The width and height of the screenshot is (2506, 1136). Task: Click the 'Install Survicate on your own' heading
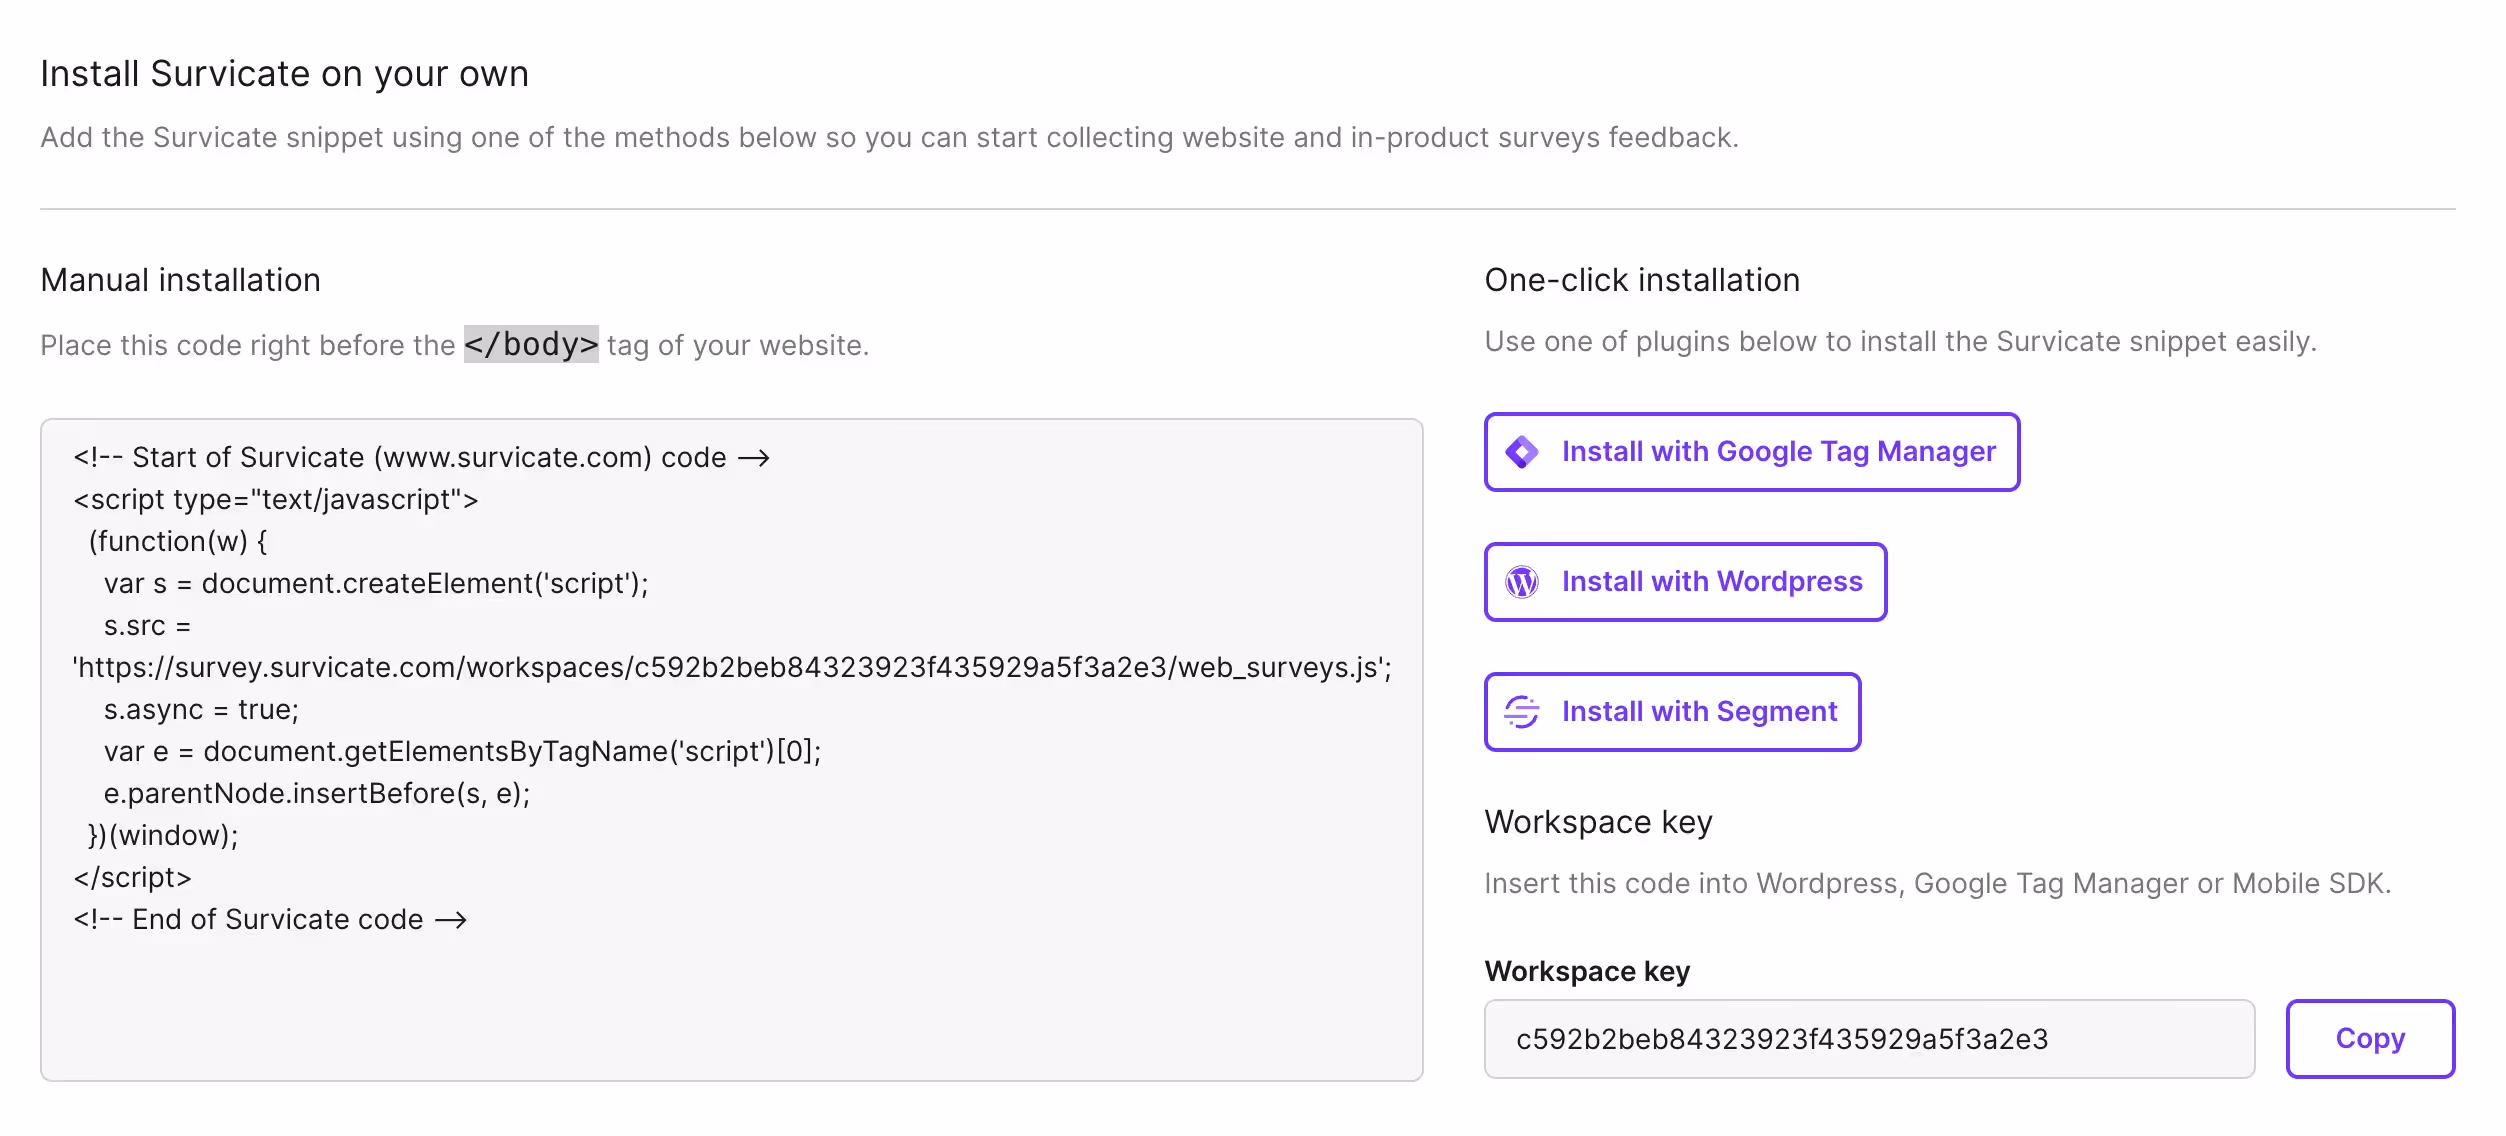pos(284,74)
